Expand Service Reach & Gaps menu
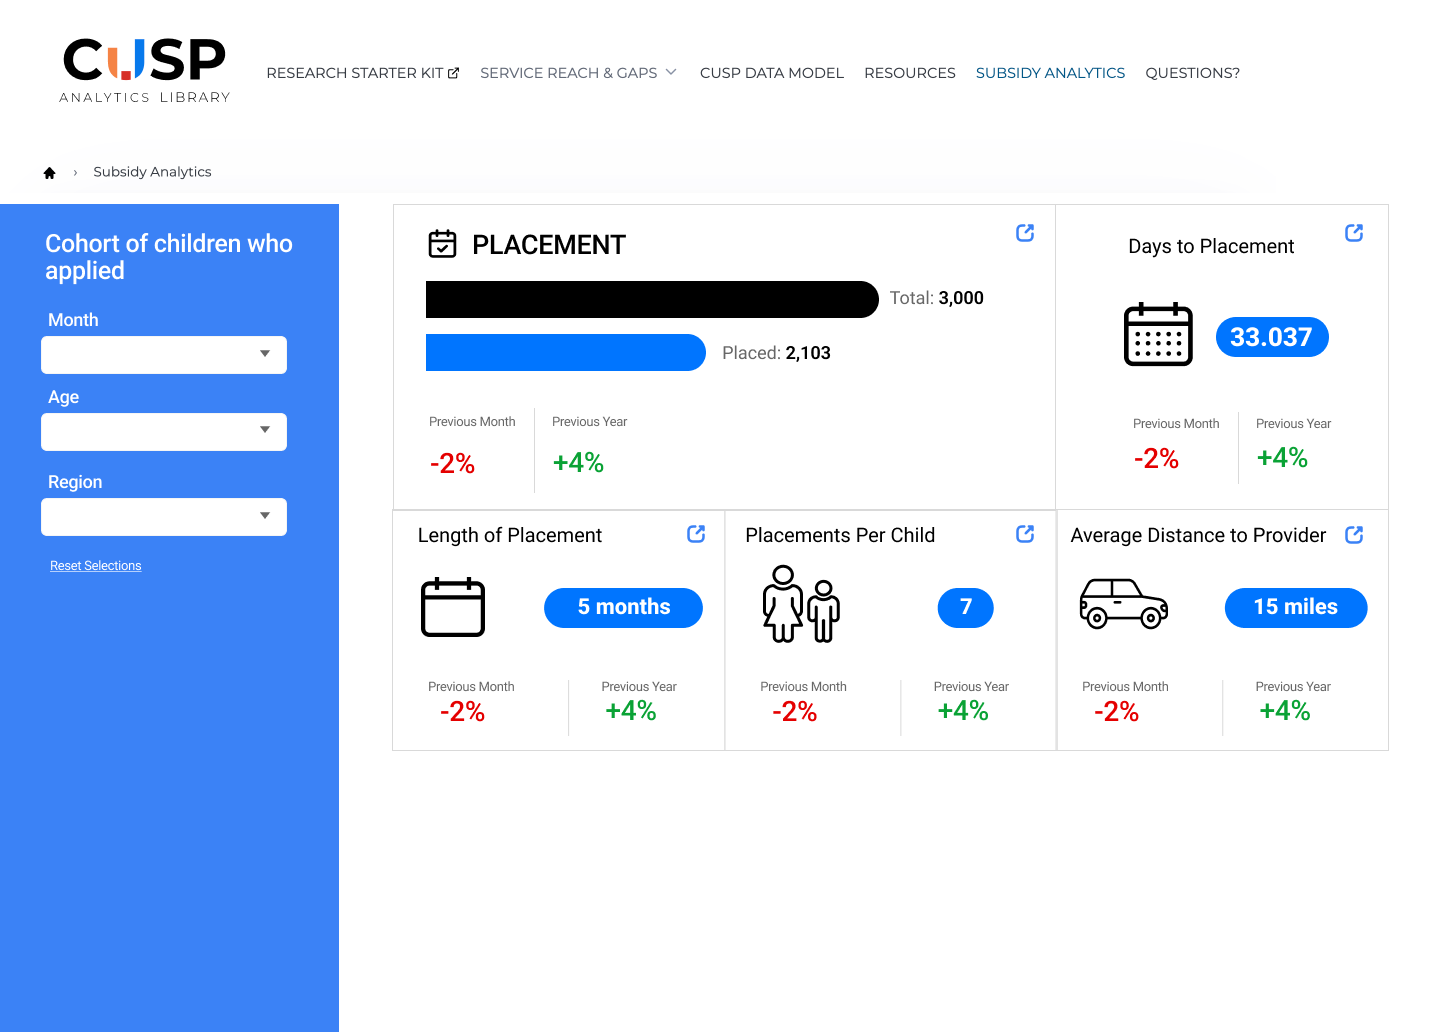This screenshot has width=1440, height=1032. [578, 73]
